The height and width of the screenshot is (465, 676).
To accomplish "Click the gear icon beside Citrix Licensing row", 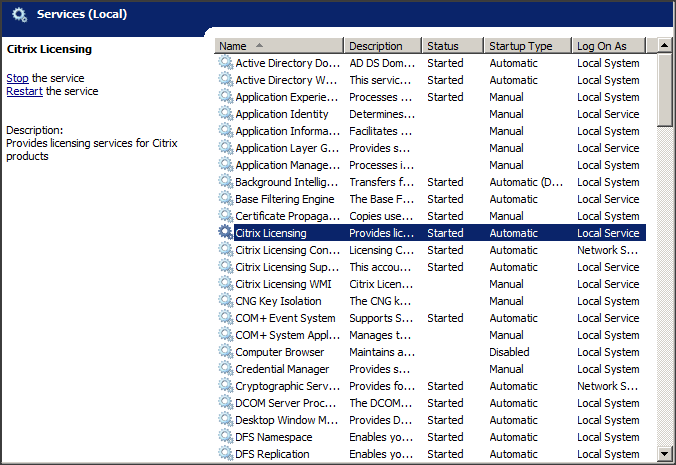I will [x=225, y=233].
